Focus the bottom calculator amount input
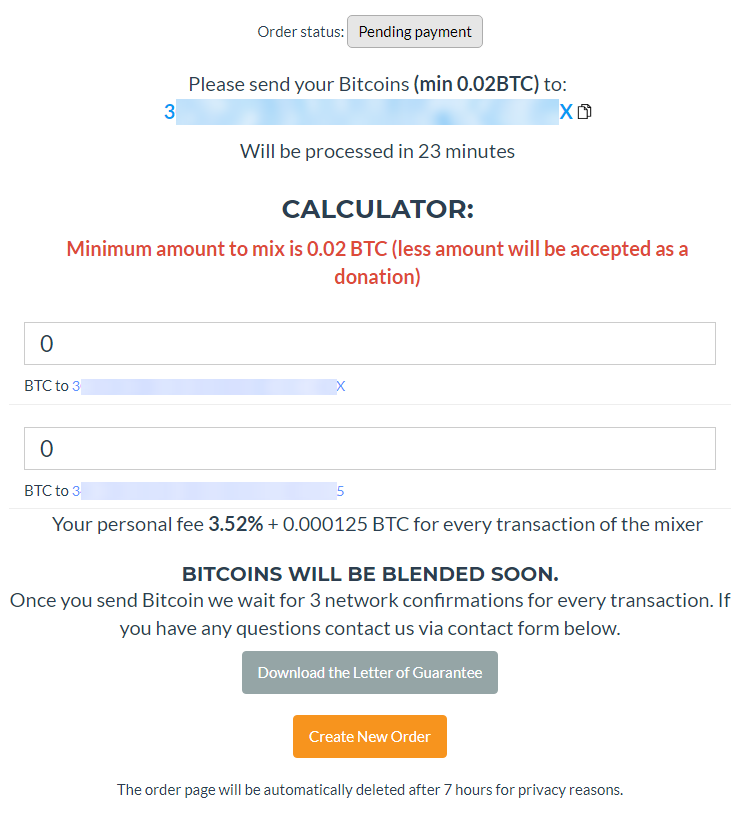741x836 pixels. point(370,448)
